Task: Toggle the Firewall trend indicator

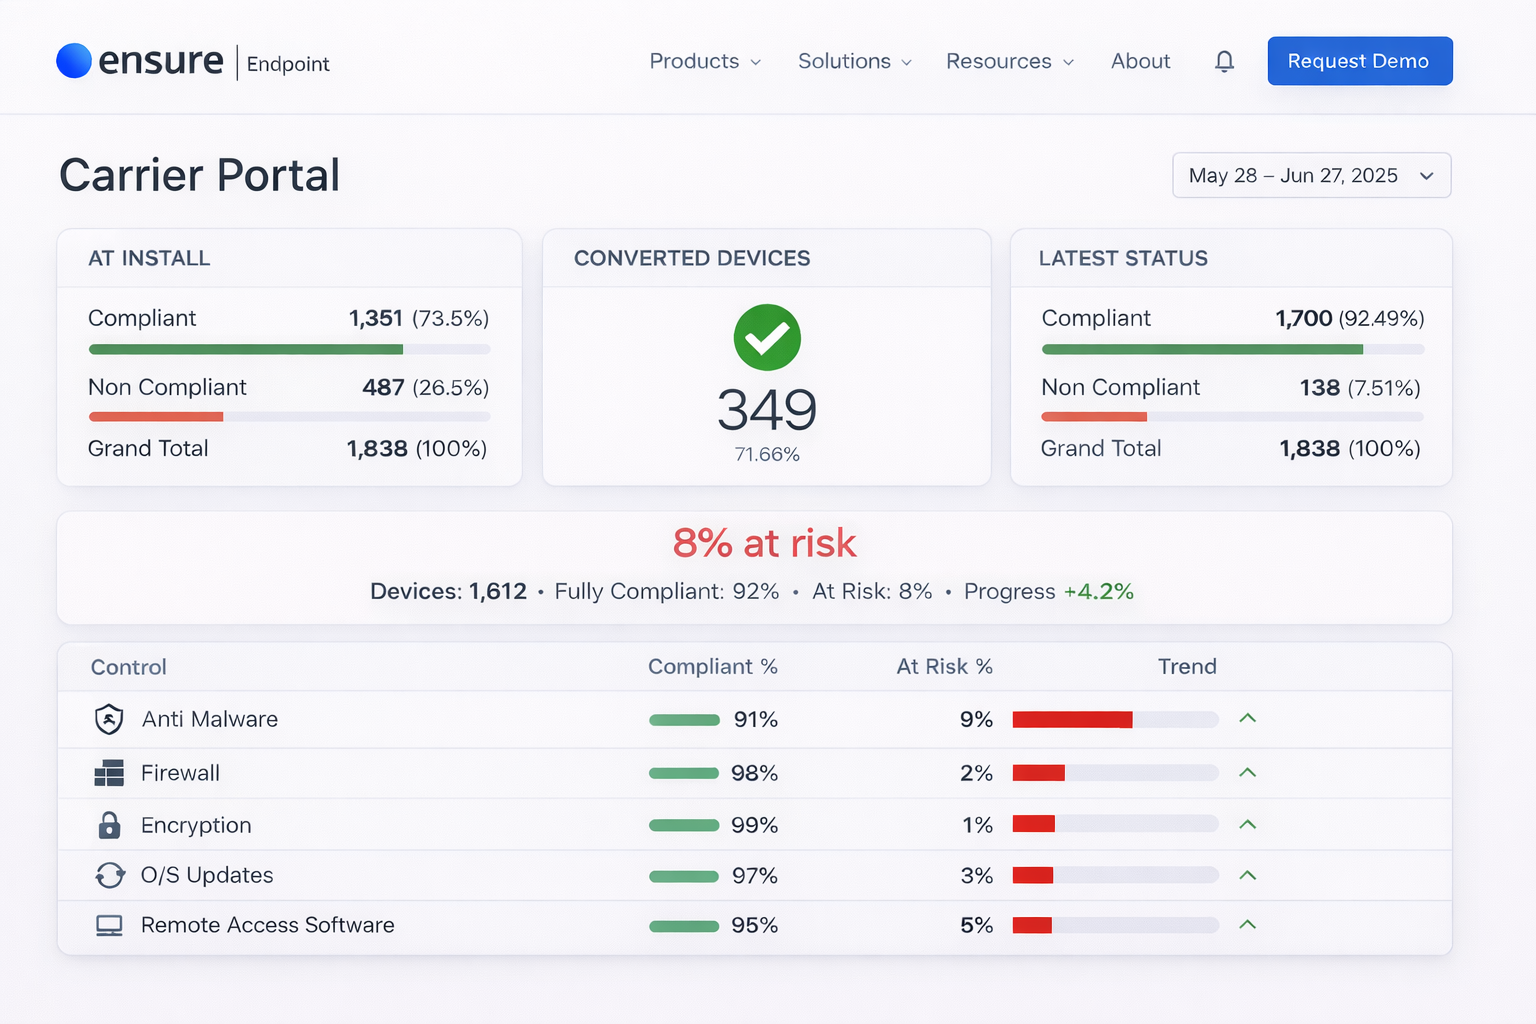Action: (x=1247, y=773)
